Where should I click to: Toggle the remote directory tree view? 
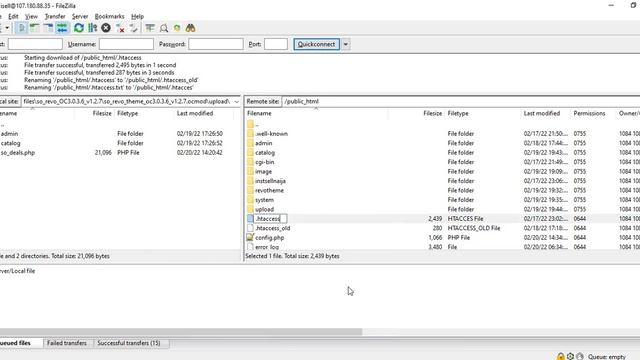pyautogui.click(x=48, y=28)
